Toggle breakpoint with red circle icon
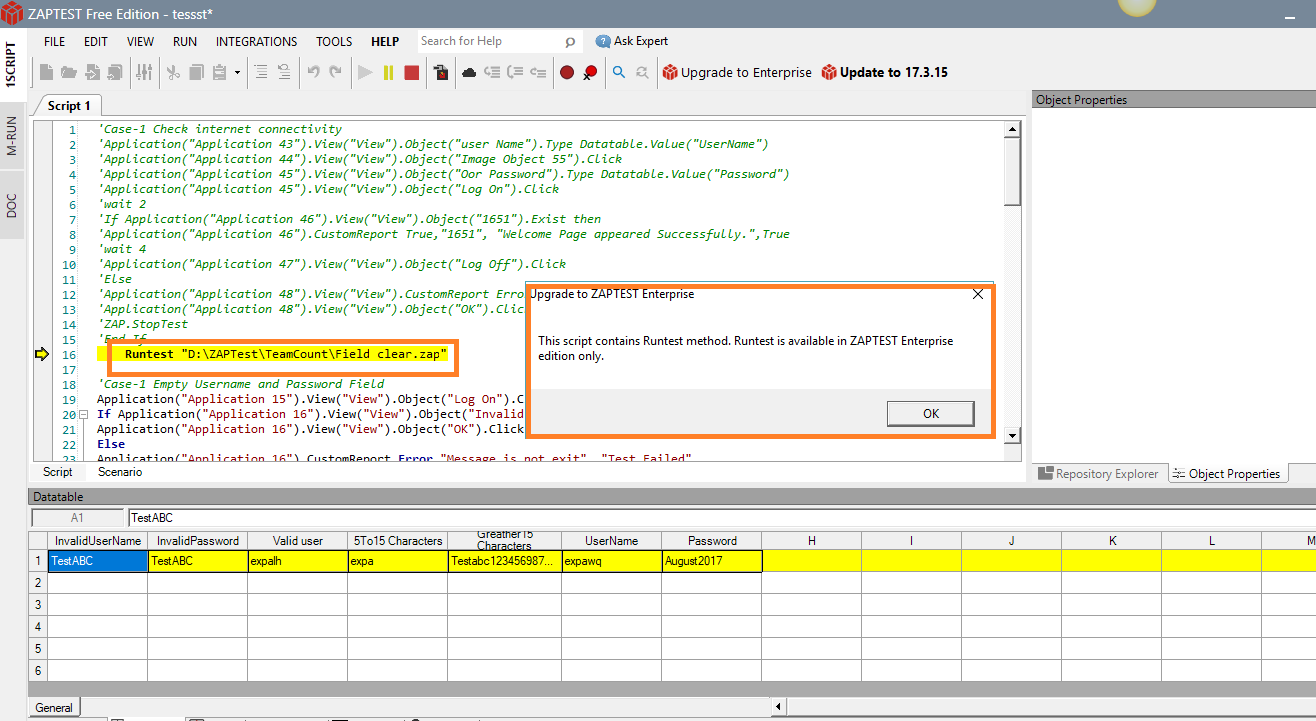Viewport: 1316px width, 721px height. tap(567, 72)
